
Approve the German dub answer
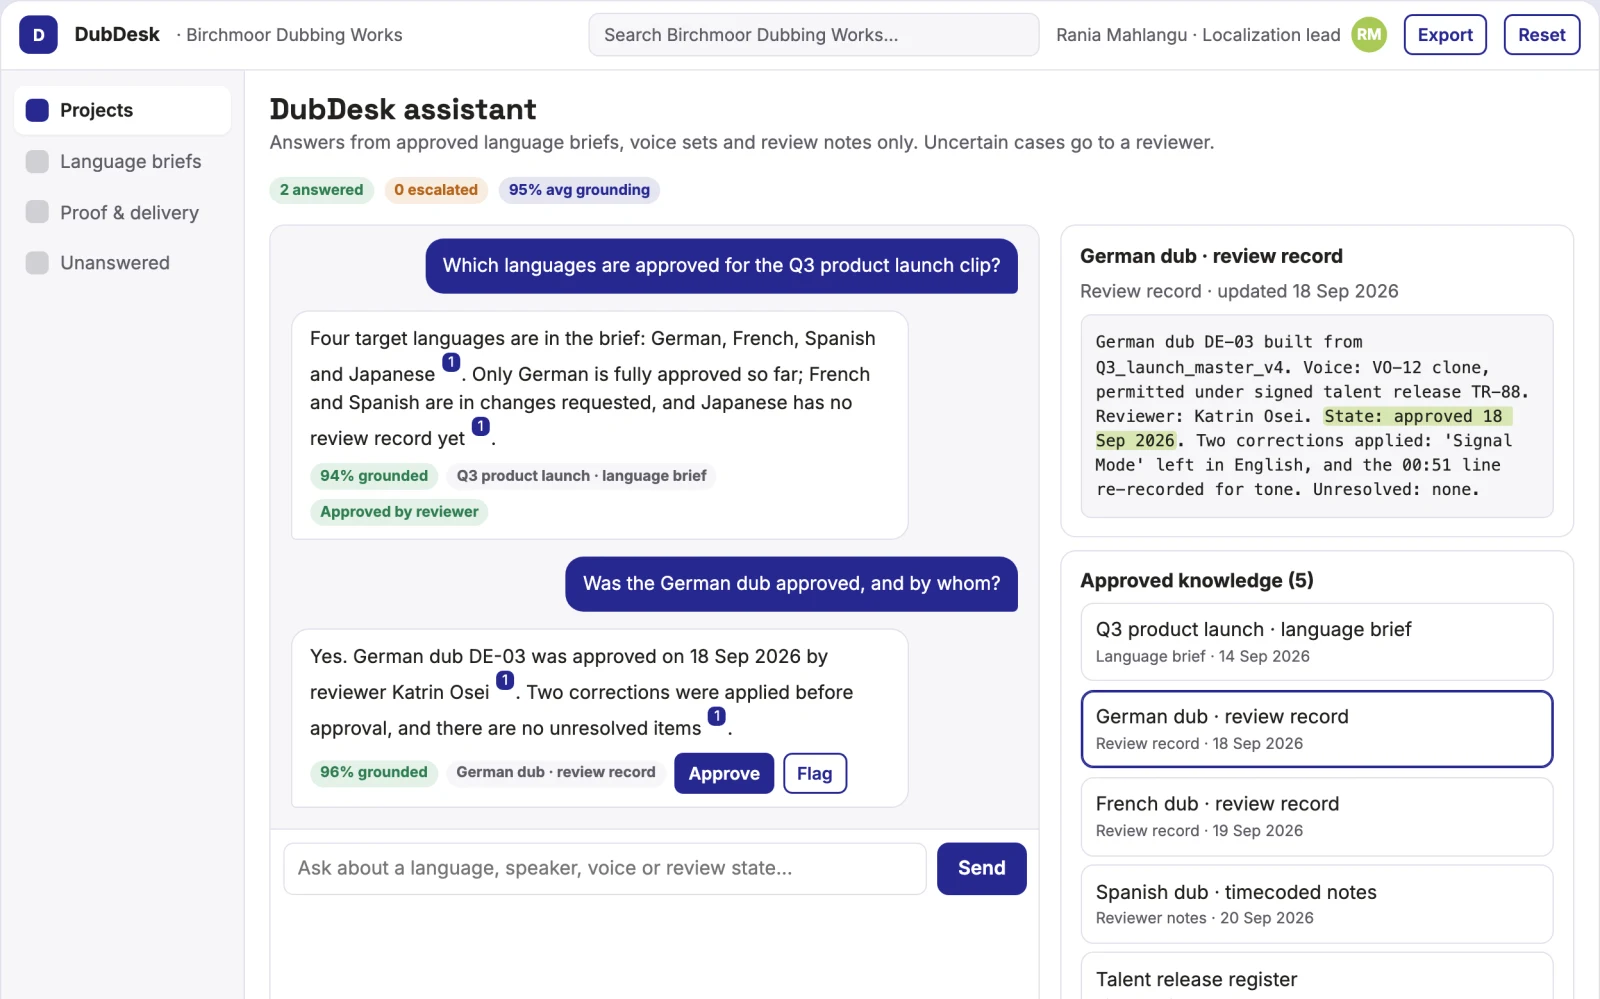tap(724, 773)
